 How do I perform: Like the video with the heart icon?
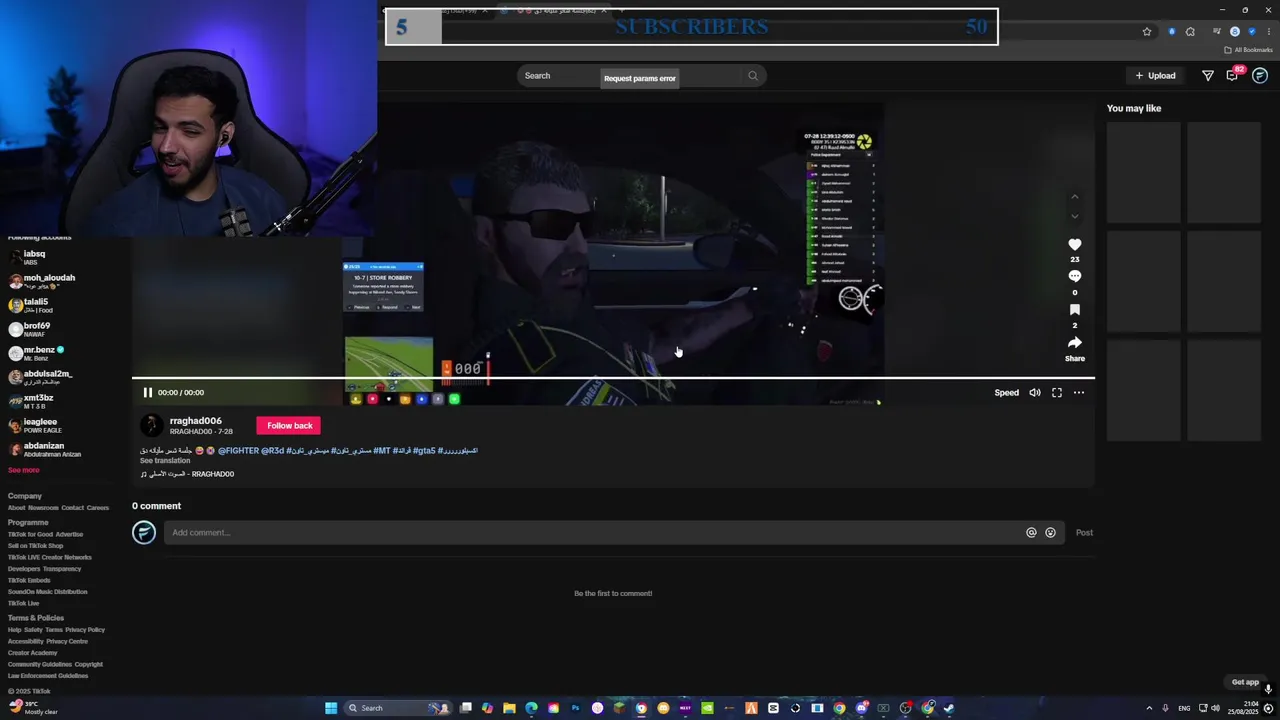click(1075, 245)
